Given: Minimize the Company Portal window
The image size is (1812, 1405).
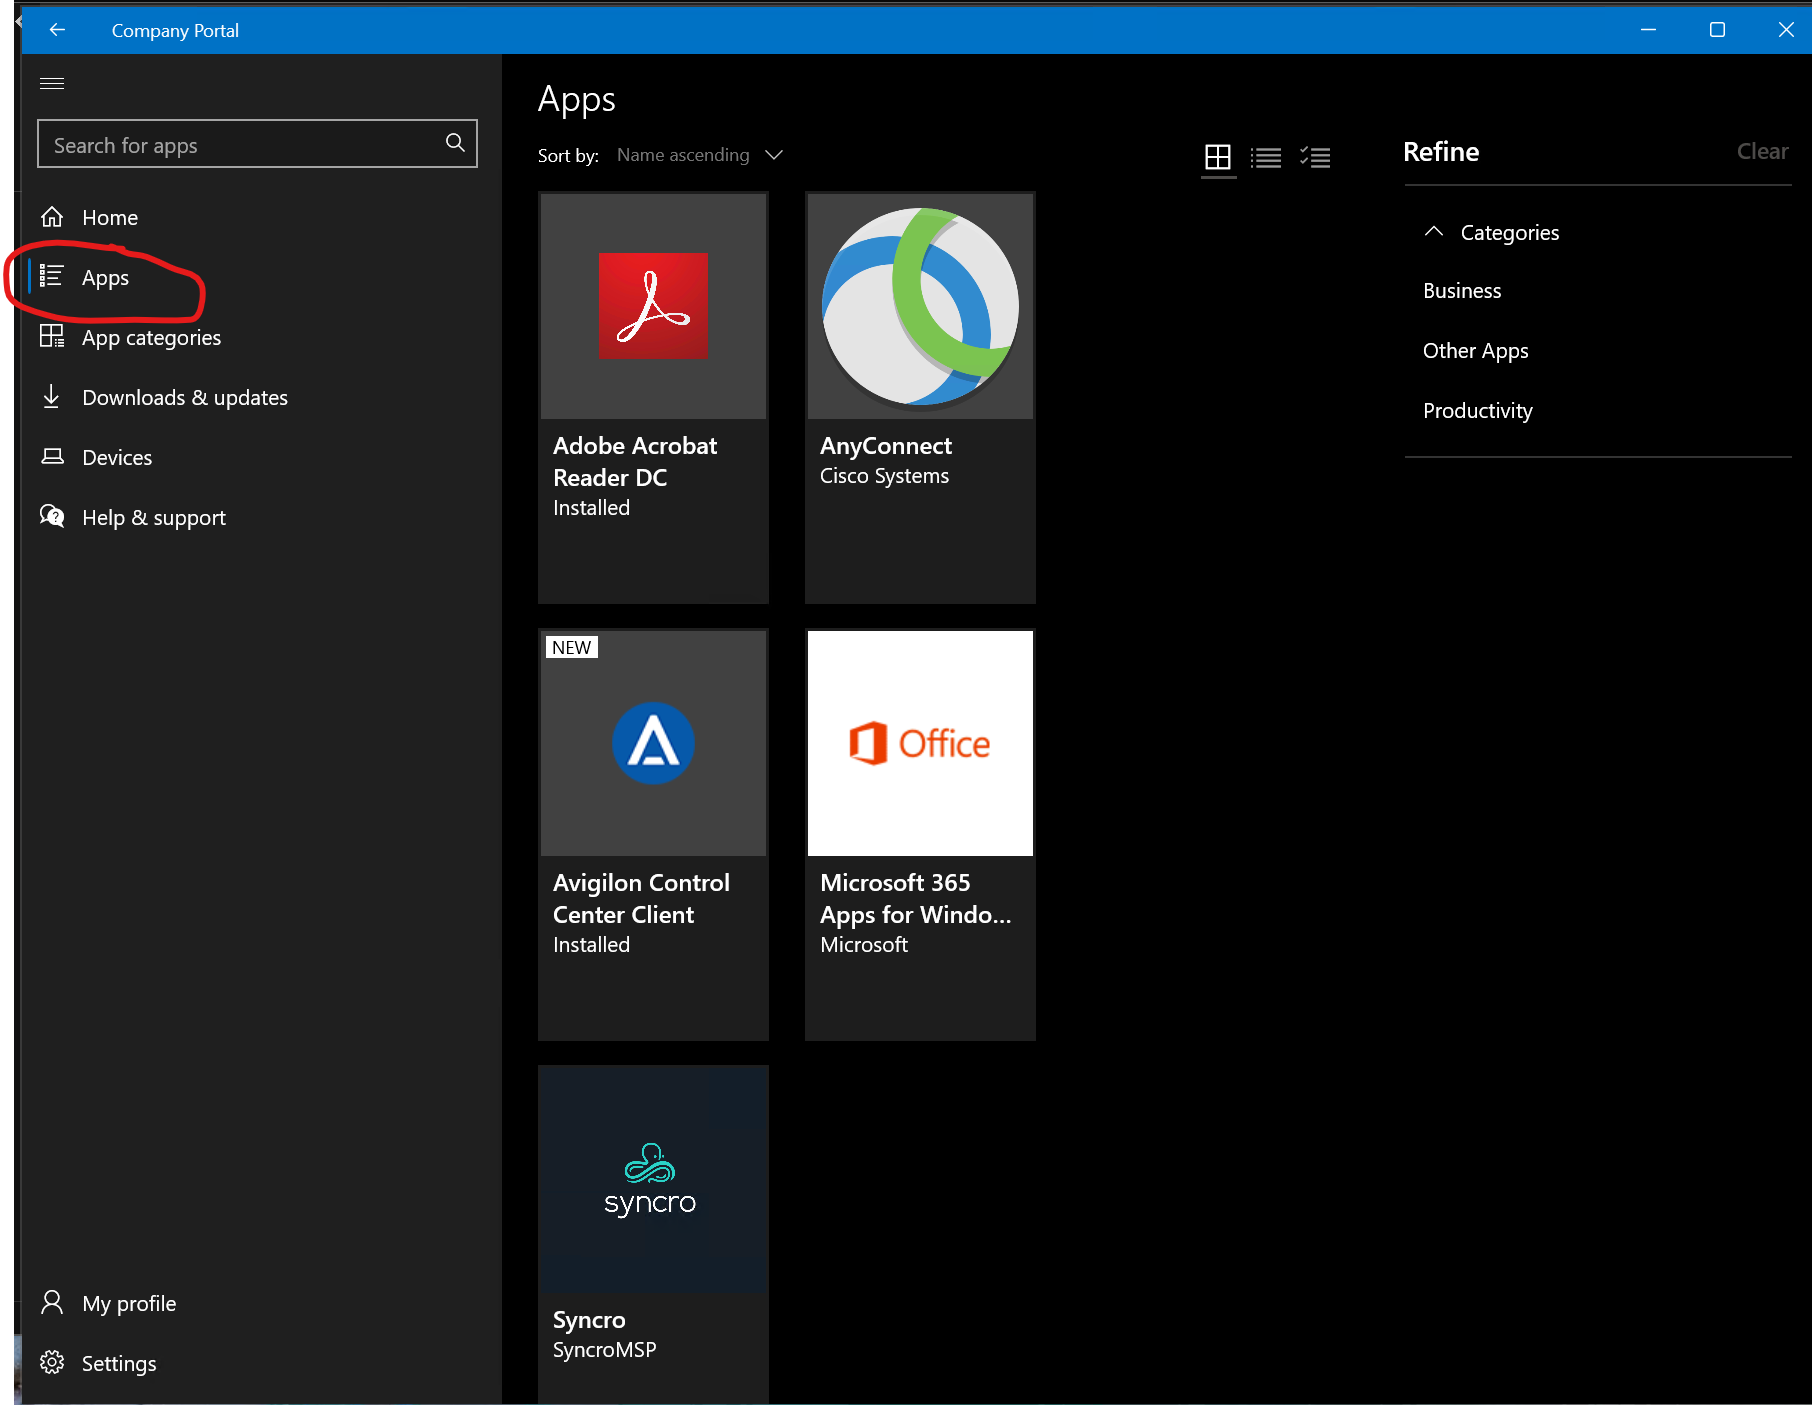Looking at the screenshot, I should [x=1648, y=30].
